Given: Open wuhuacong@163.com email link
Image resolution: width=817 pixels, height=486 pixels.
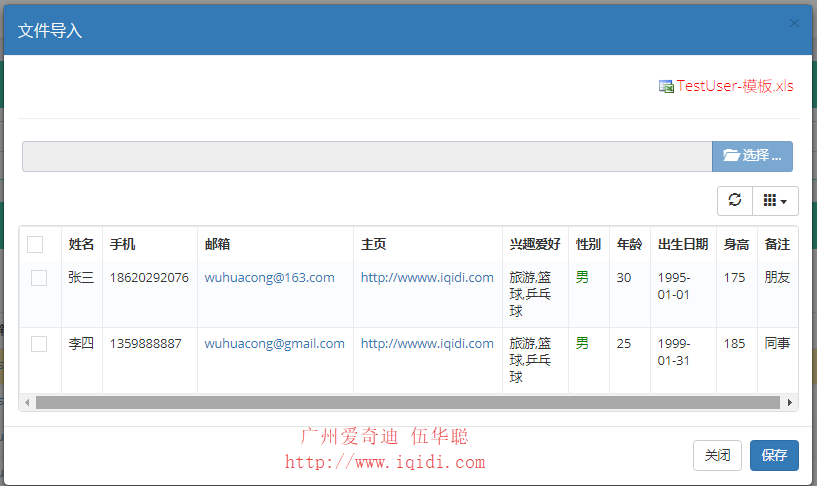Looking at the screenshot, I should pyautogui.click(x=269, y=277).
